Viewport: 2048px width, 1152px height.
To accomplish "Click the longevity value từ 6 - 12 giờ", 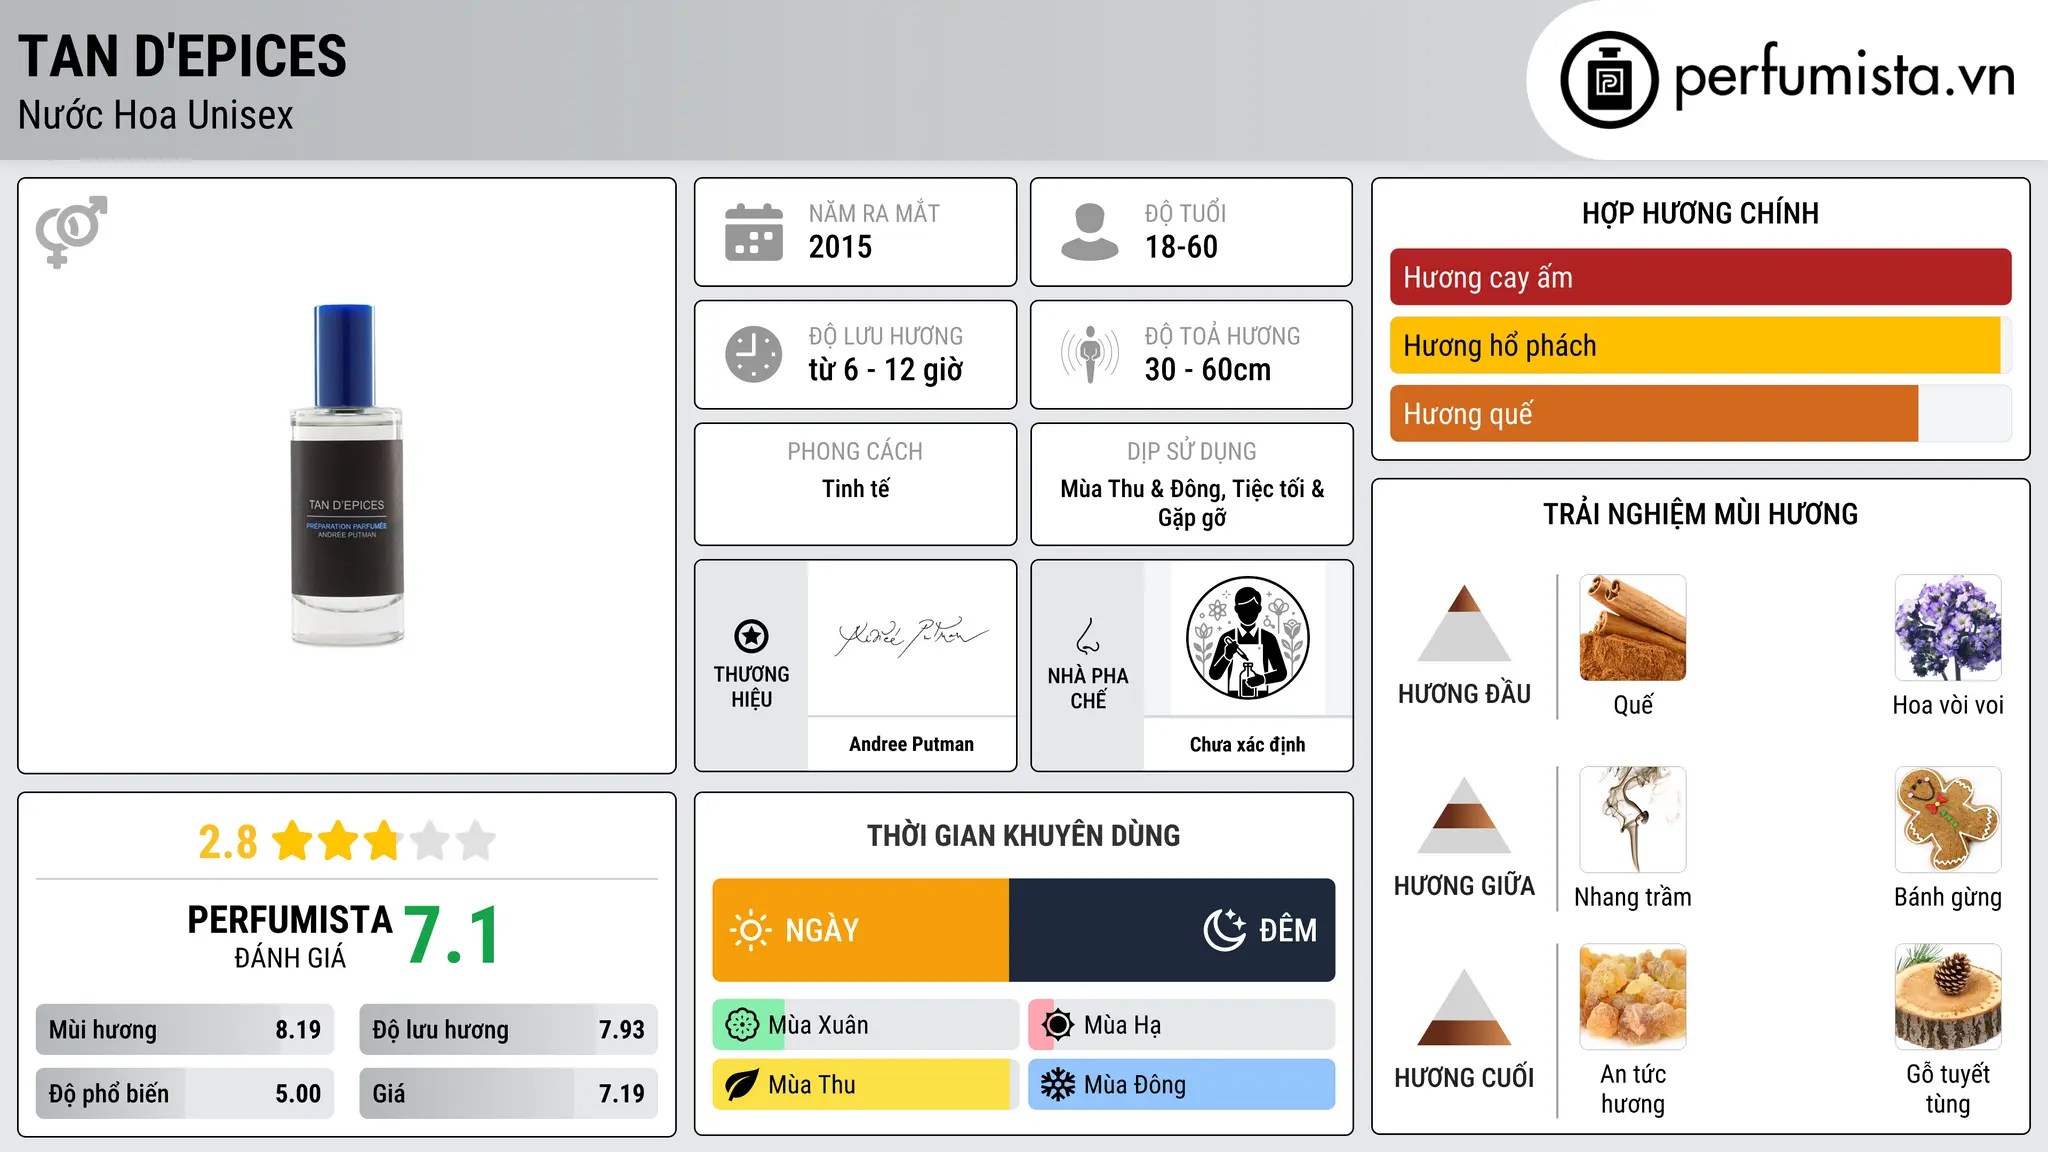I will click(886, 370).
